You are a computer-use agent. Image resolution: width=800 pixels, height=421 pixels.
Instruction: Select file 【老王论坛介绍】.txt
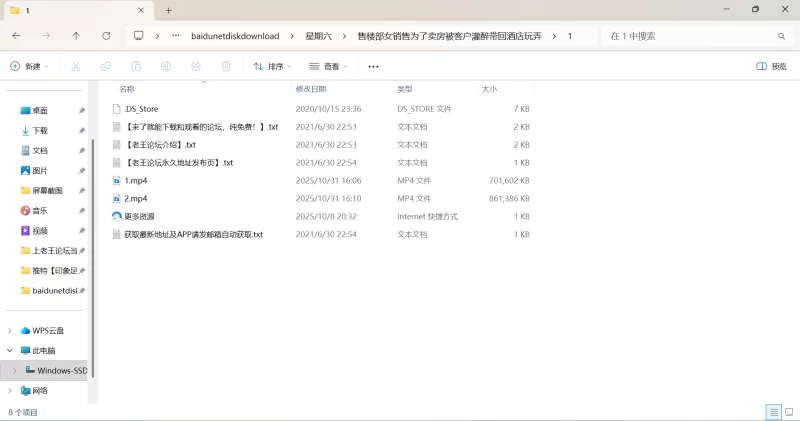pos(160,145)
